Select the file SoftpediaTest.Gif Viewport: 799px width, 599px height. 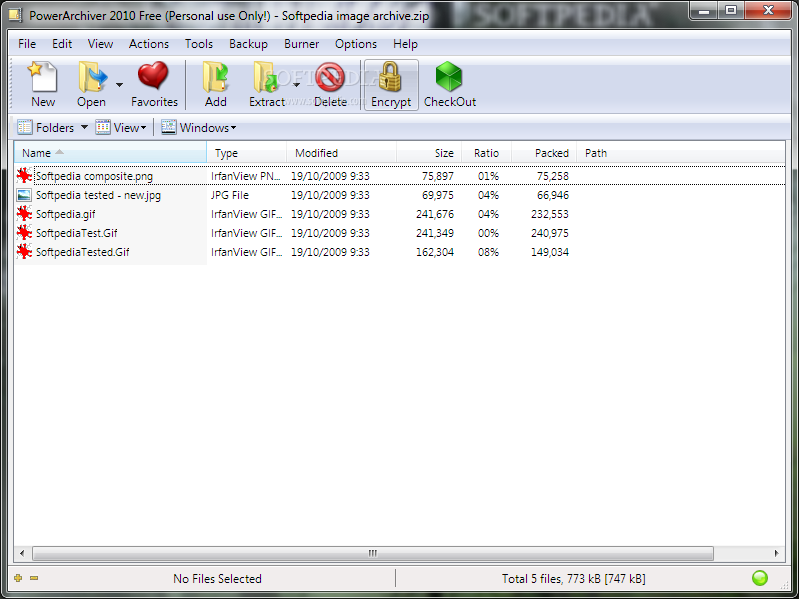pos(76,233)
